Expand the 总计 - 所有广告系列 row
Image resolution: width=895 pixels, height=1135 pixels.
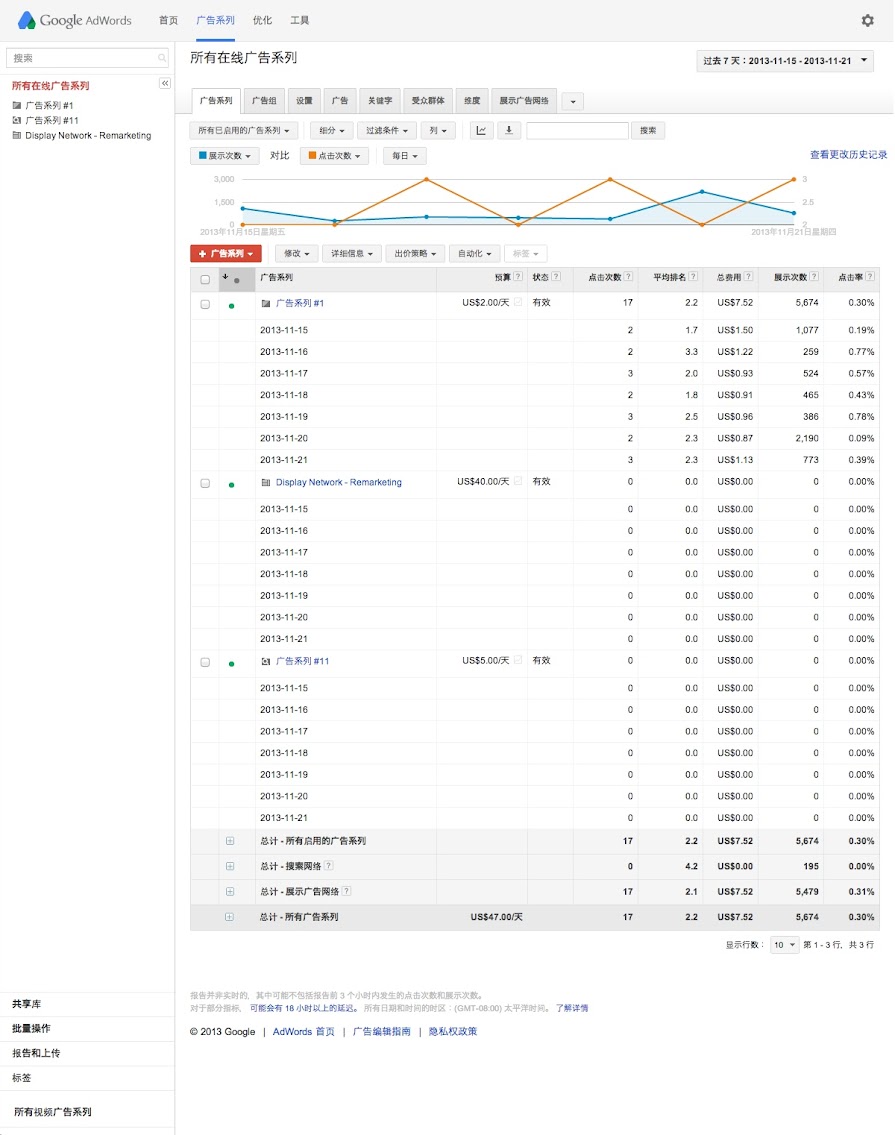pos(230,917)
